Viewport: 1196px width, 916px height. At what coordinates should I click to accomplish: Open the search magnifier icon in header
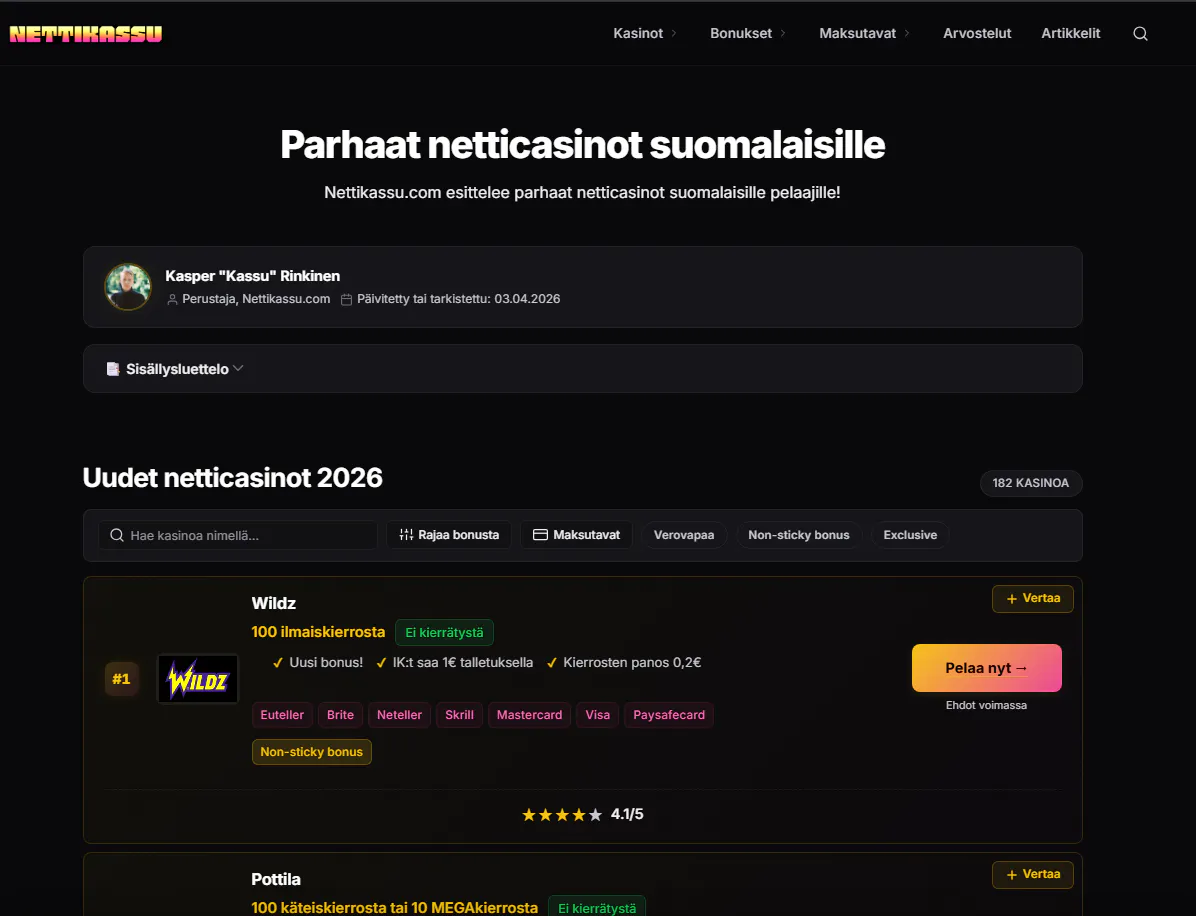click(x=1140, y=34)
